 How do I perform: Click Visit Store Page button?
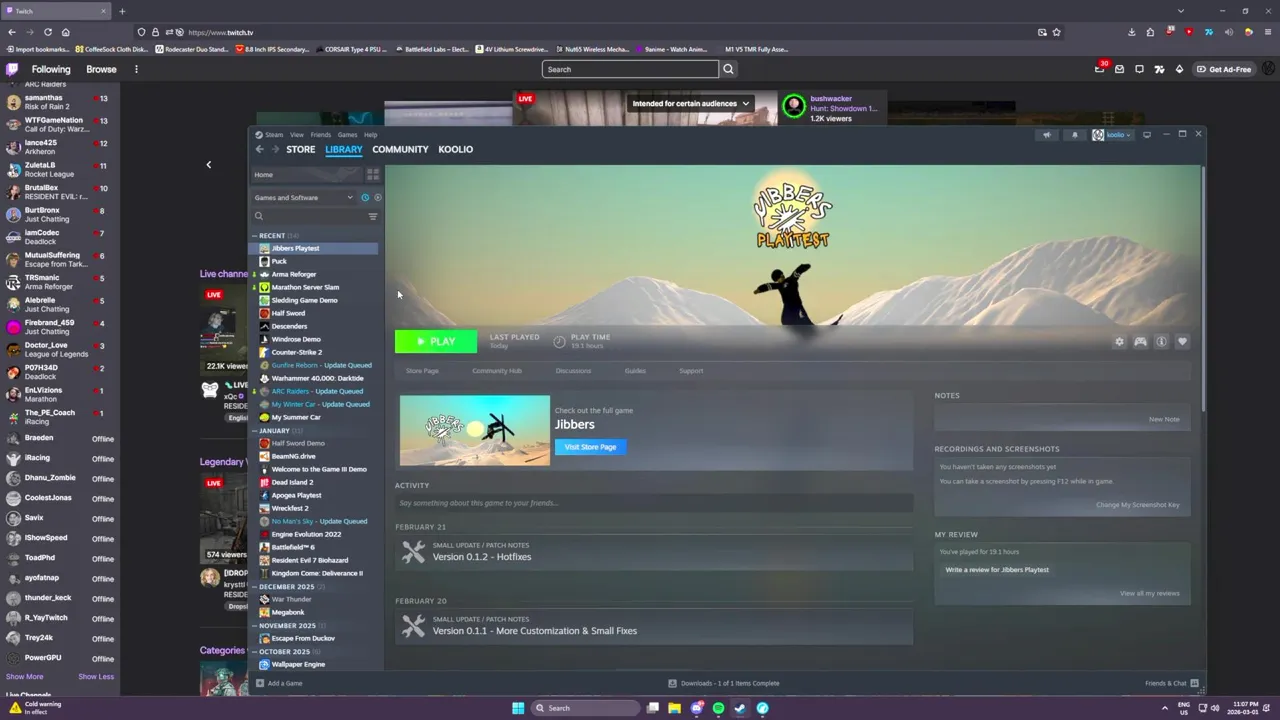pos(590,447)
